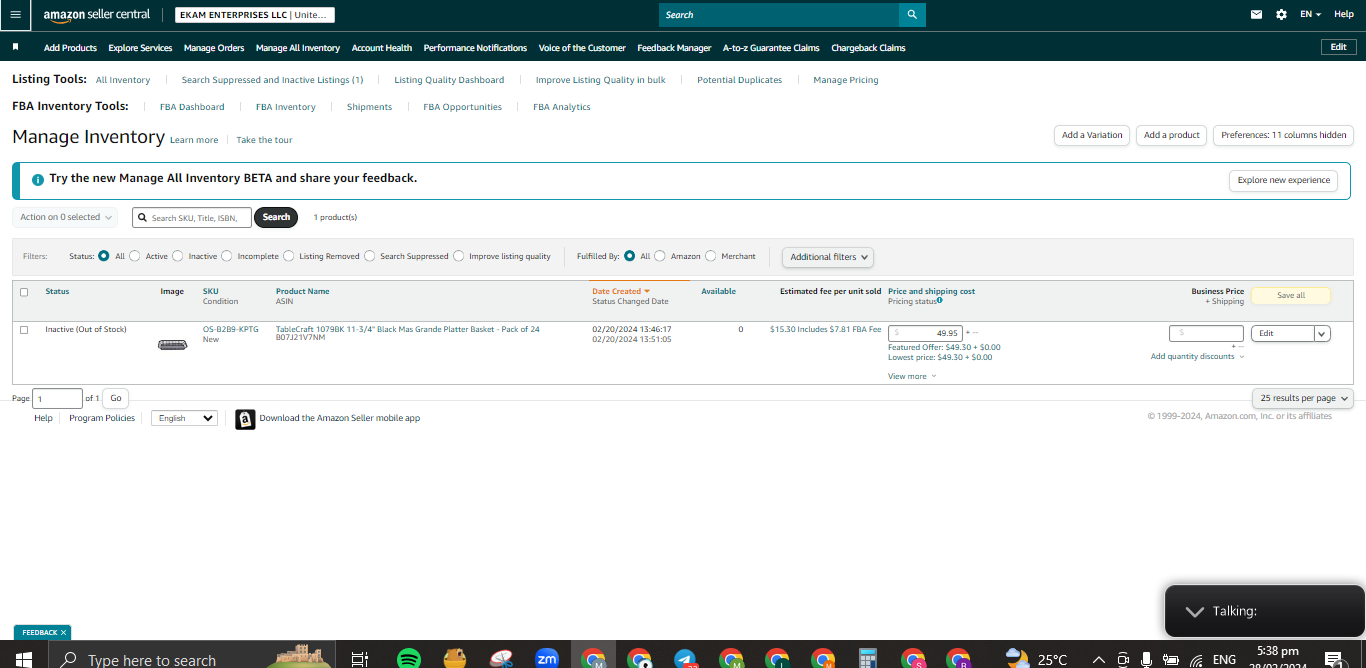Viewport: 1366px width, 668px height.
Task: Select Fulfilled By Amazon radio
Action: point(660,256)
